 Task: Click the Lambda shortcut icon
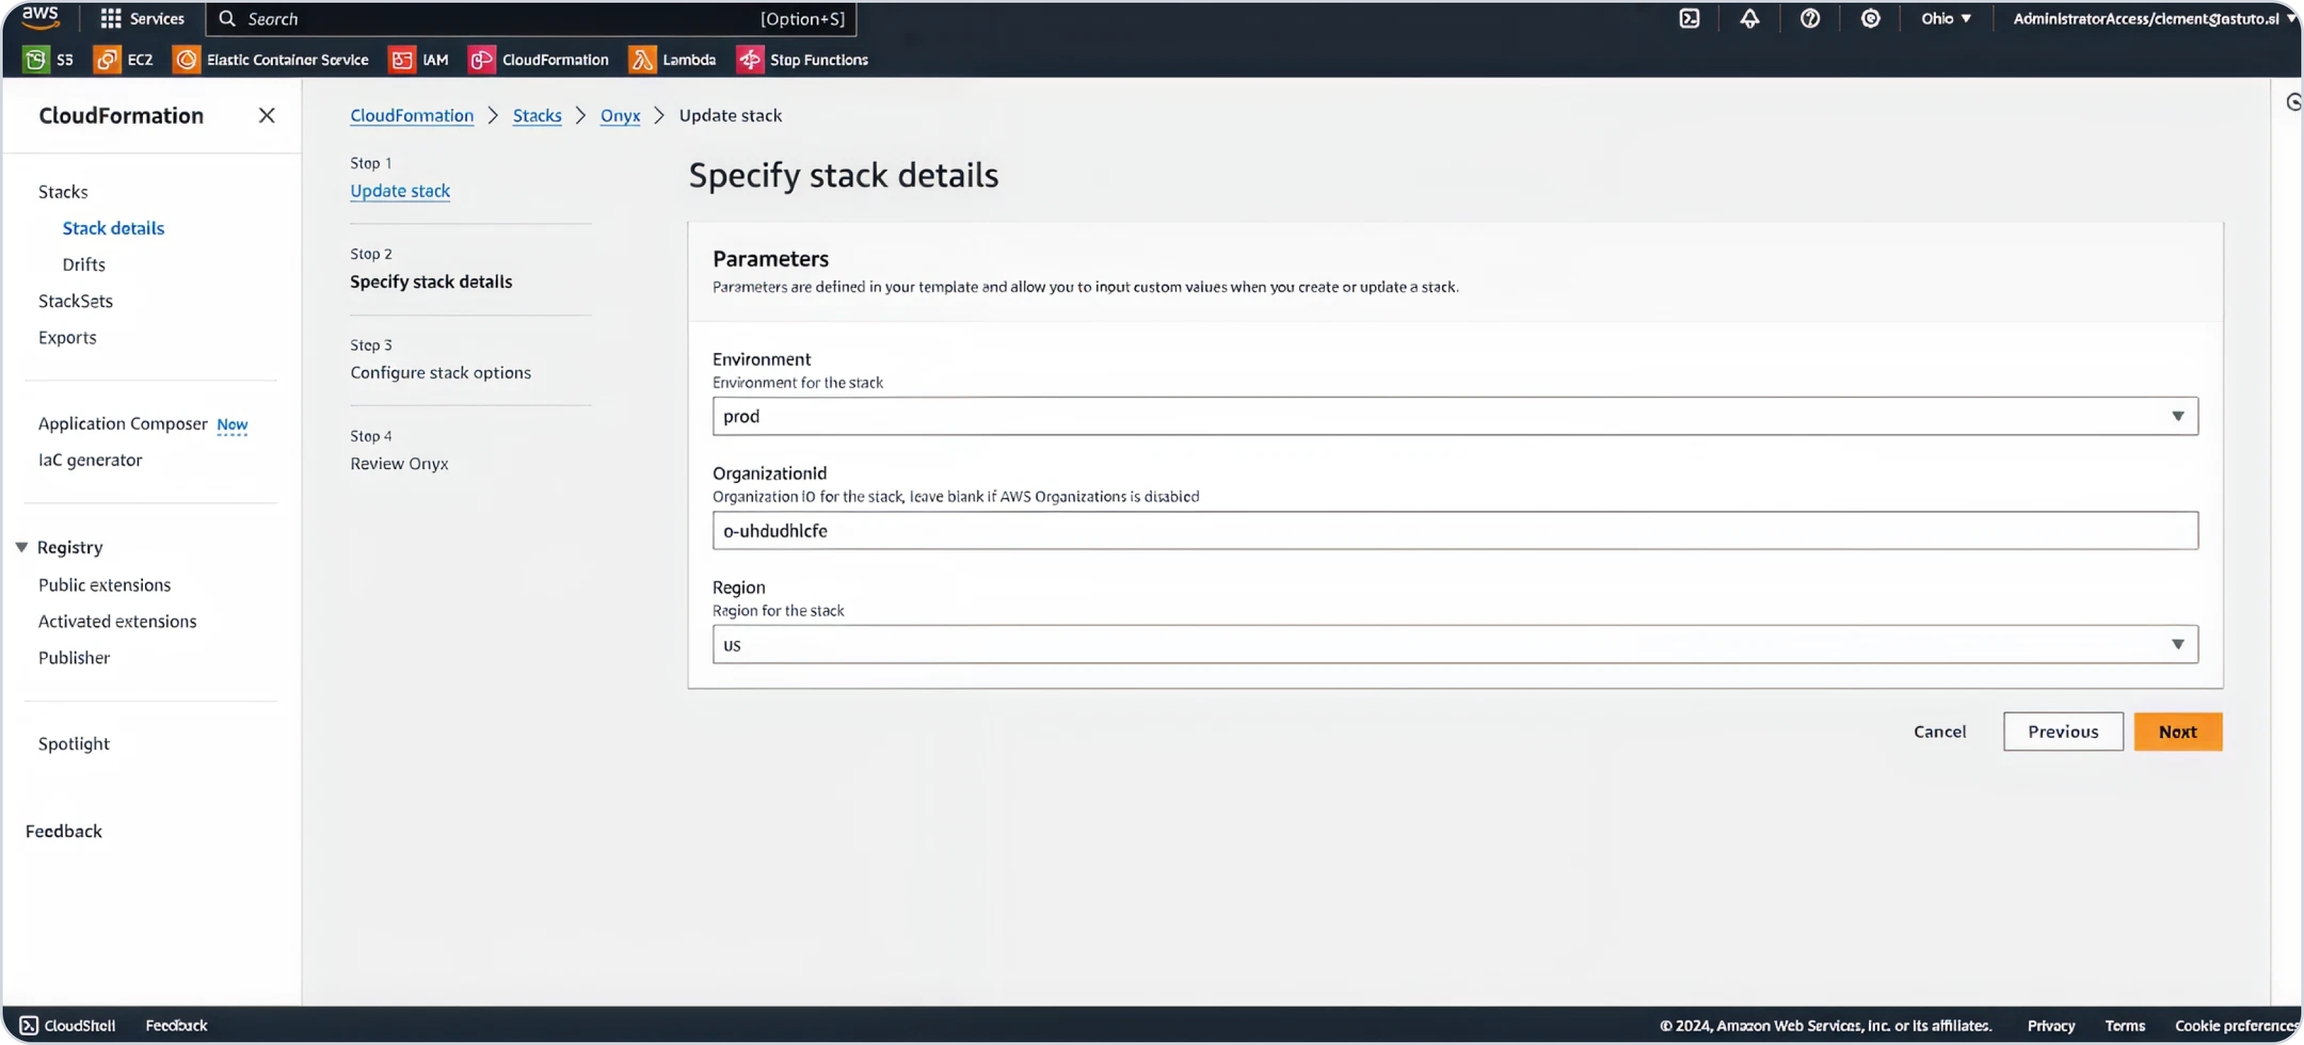pos(641,60)
